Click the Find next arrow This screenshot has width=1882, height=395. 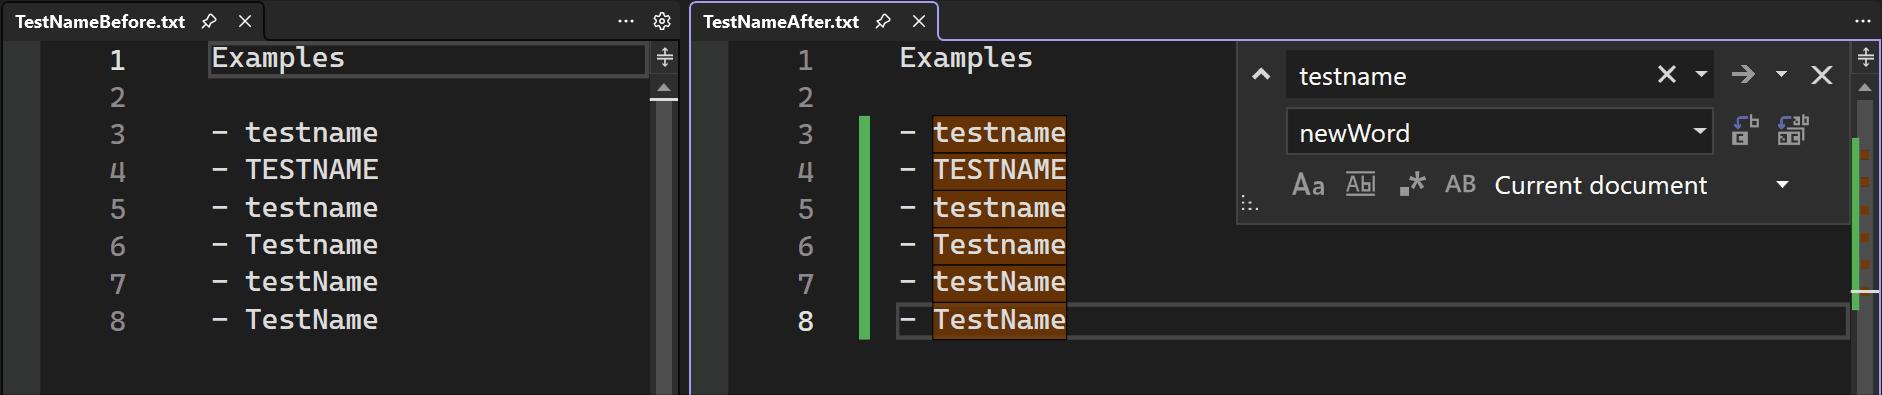click(x=1743, y=75)
